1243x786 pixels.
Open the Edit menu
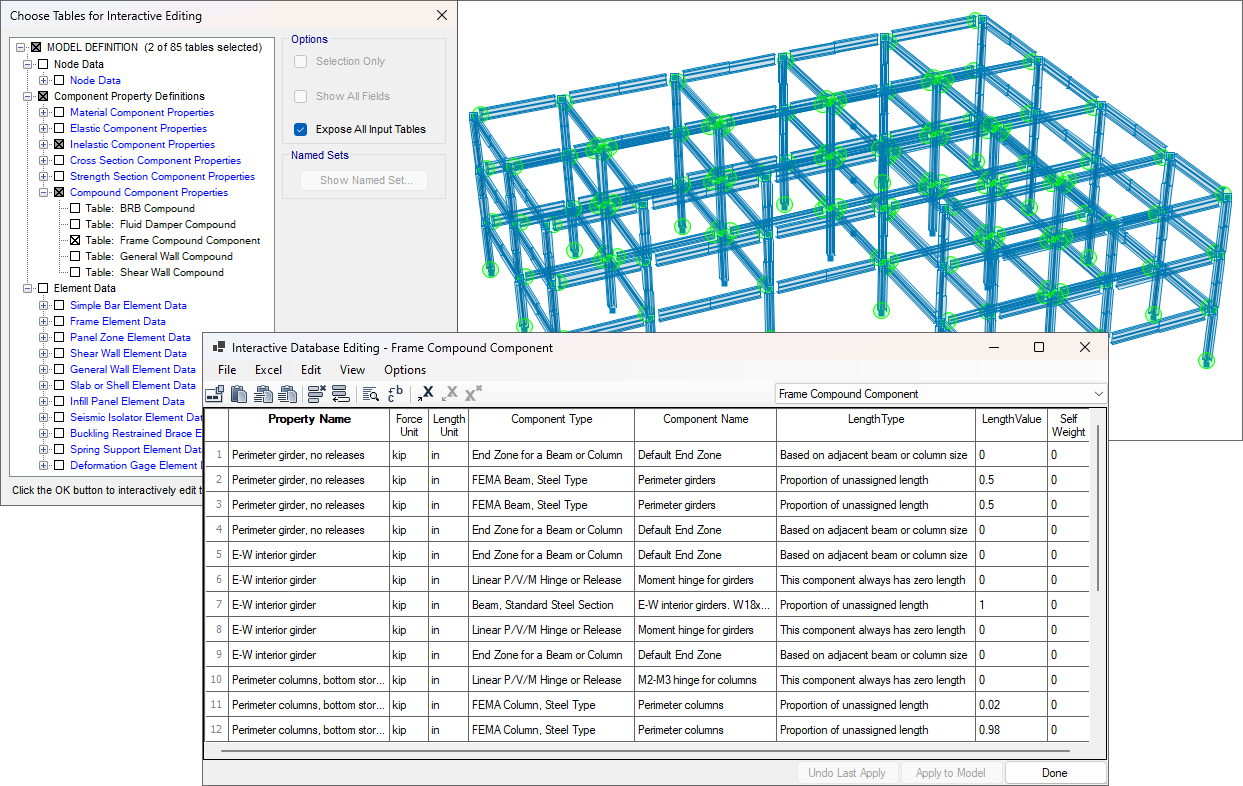pos(311,370)
